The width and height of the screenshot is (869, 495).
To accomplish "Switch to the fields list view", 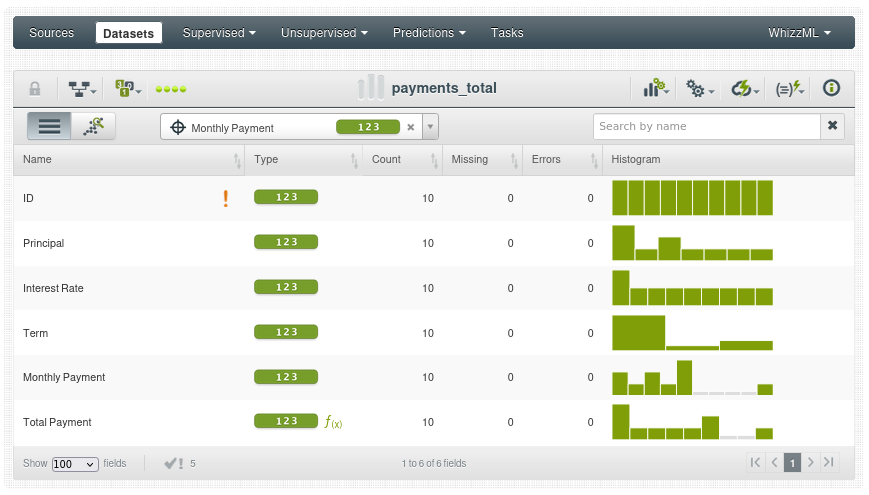I will (49, 126).
